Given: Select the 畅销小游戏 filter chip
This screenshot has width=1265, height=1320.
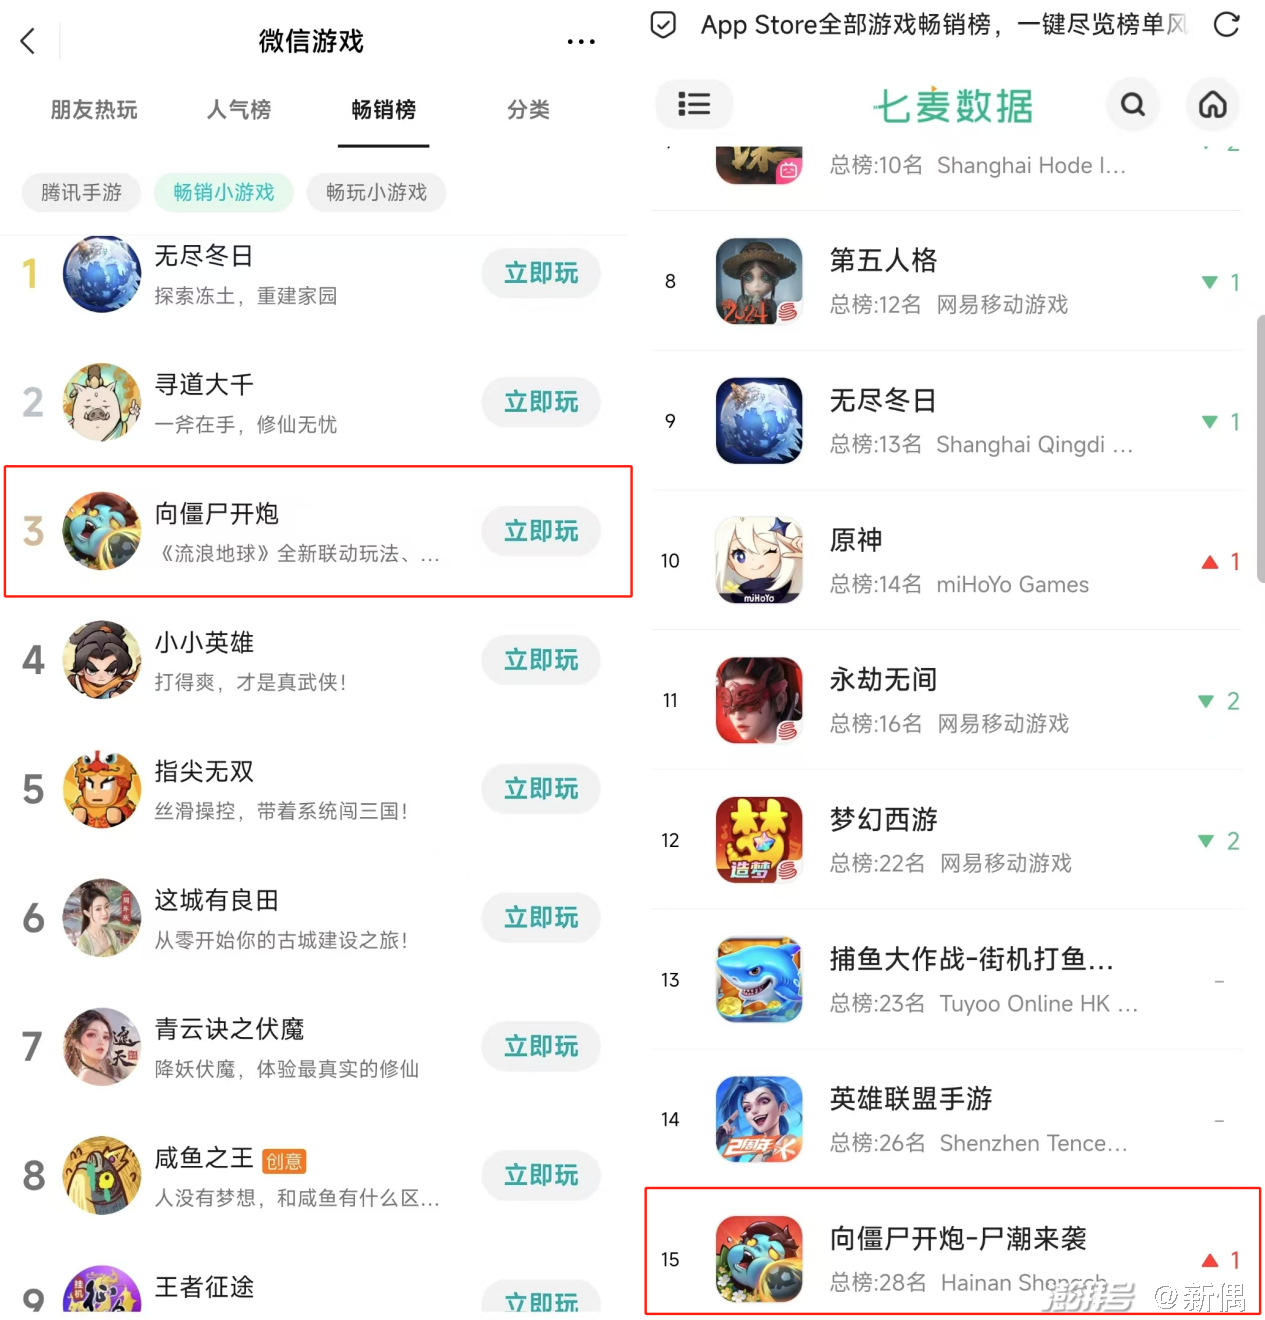Looking at the screenshot, I should pyautogui.click(x=224, y=192).
